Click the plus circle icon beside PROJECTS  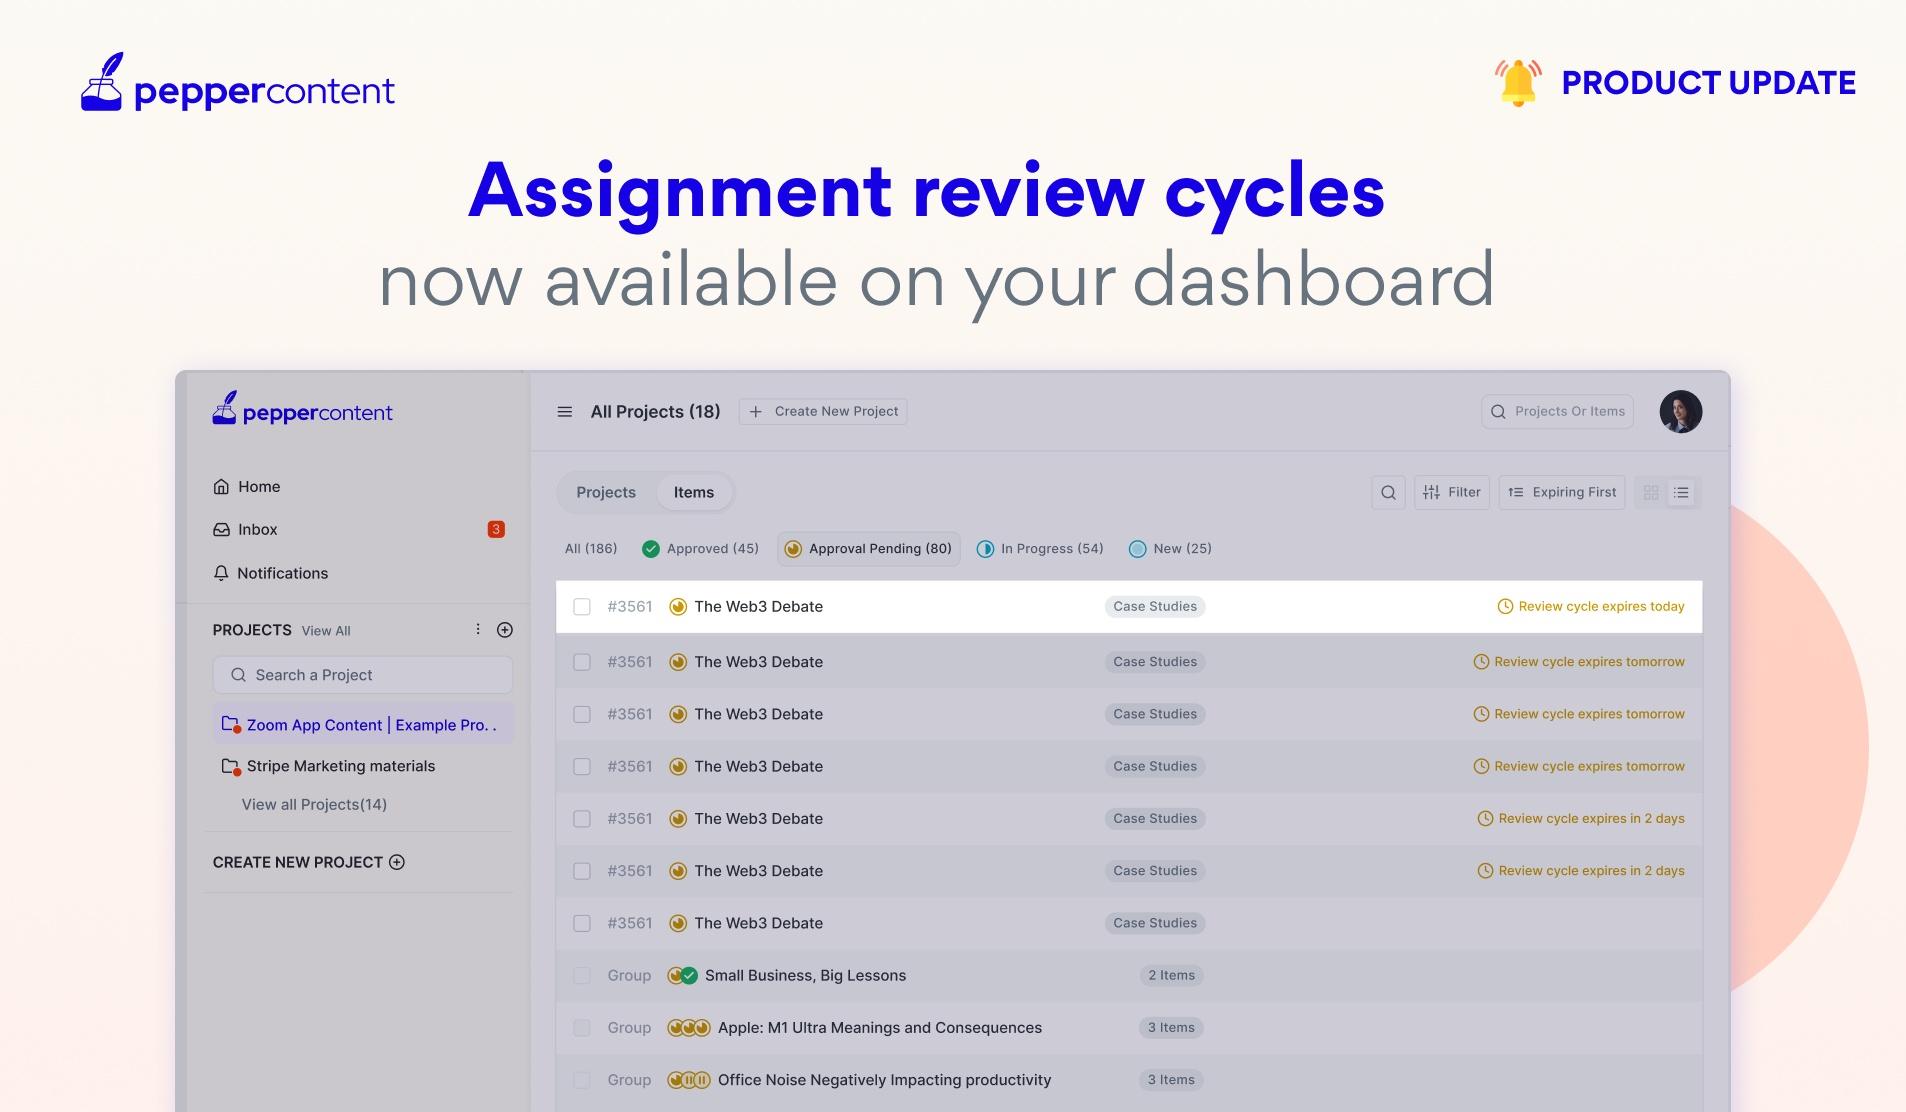[505, 630]
